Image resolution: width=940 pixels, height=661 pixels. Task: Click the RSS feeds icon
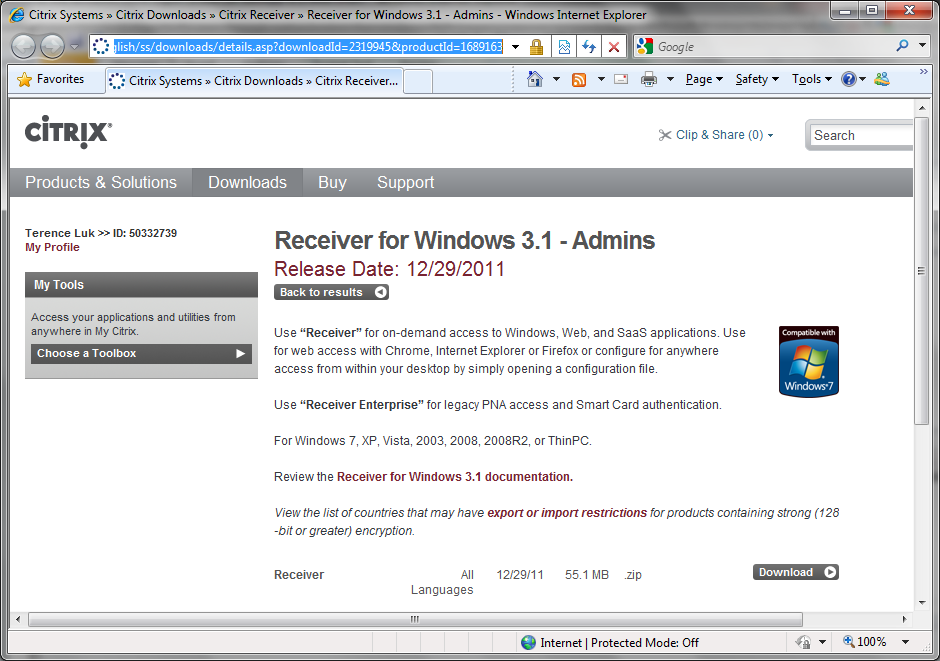579,80
